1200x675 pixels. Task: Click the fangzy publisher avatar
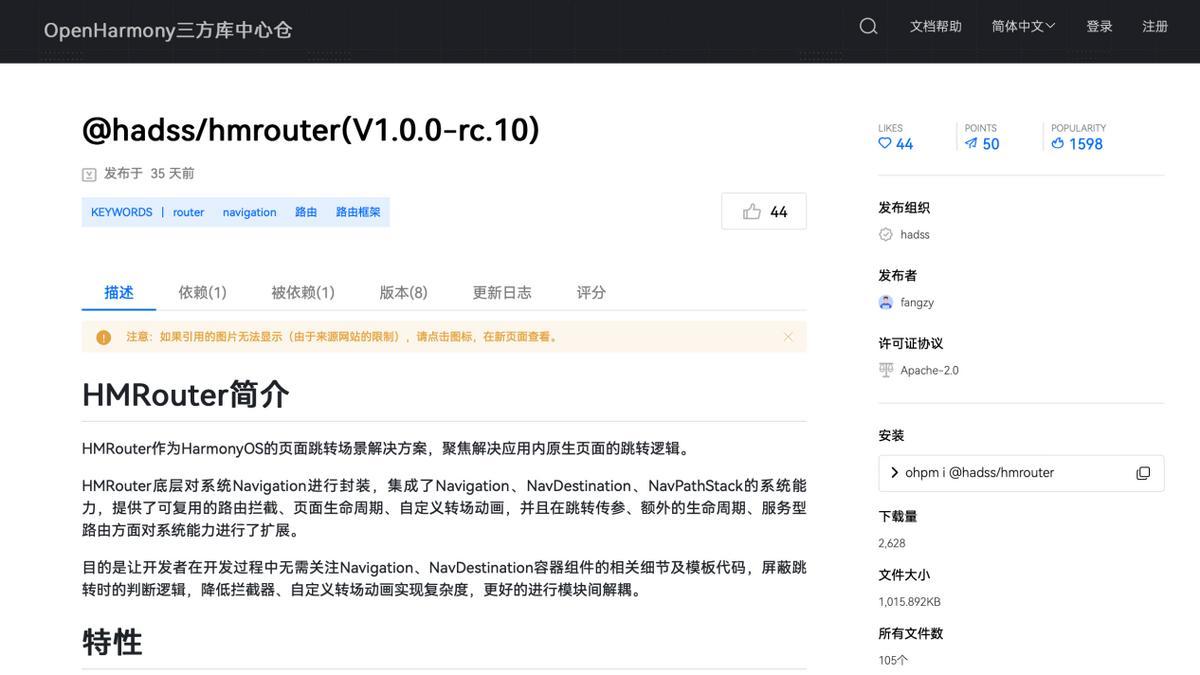click(885, 302)
